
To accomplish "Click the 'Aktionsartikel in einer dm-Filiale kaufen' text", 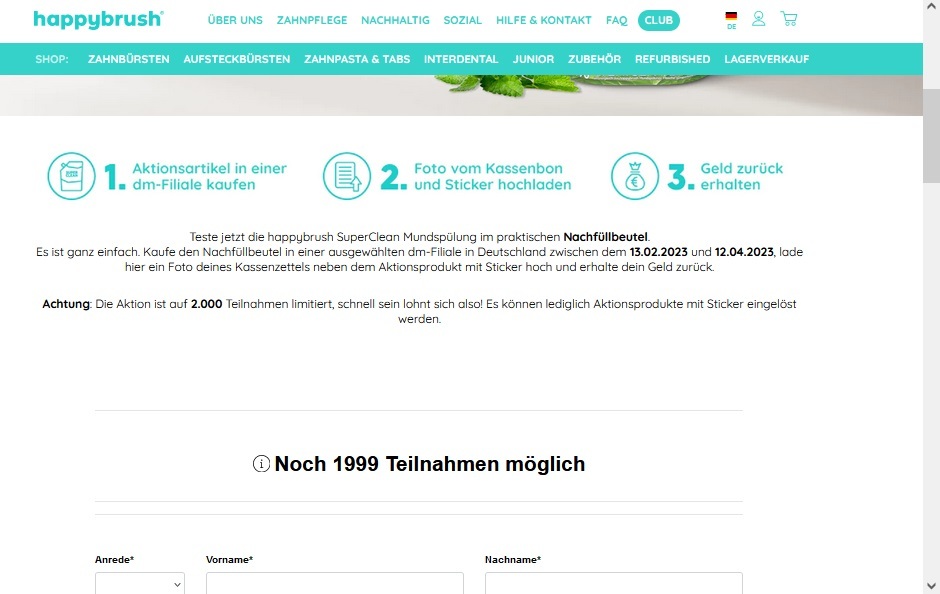I will tap(209, 176).
